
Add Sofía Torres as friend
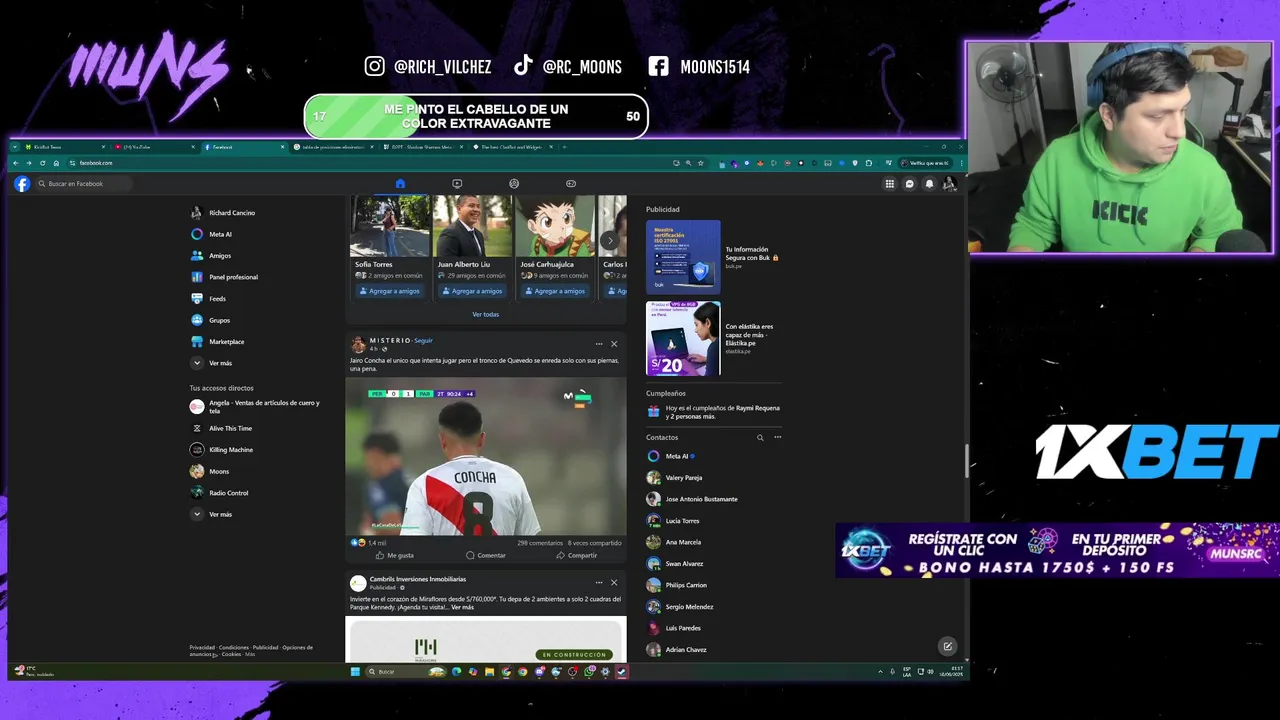[x=389, y=291]
